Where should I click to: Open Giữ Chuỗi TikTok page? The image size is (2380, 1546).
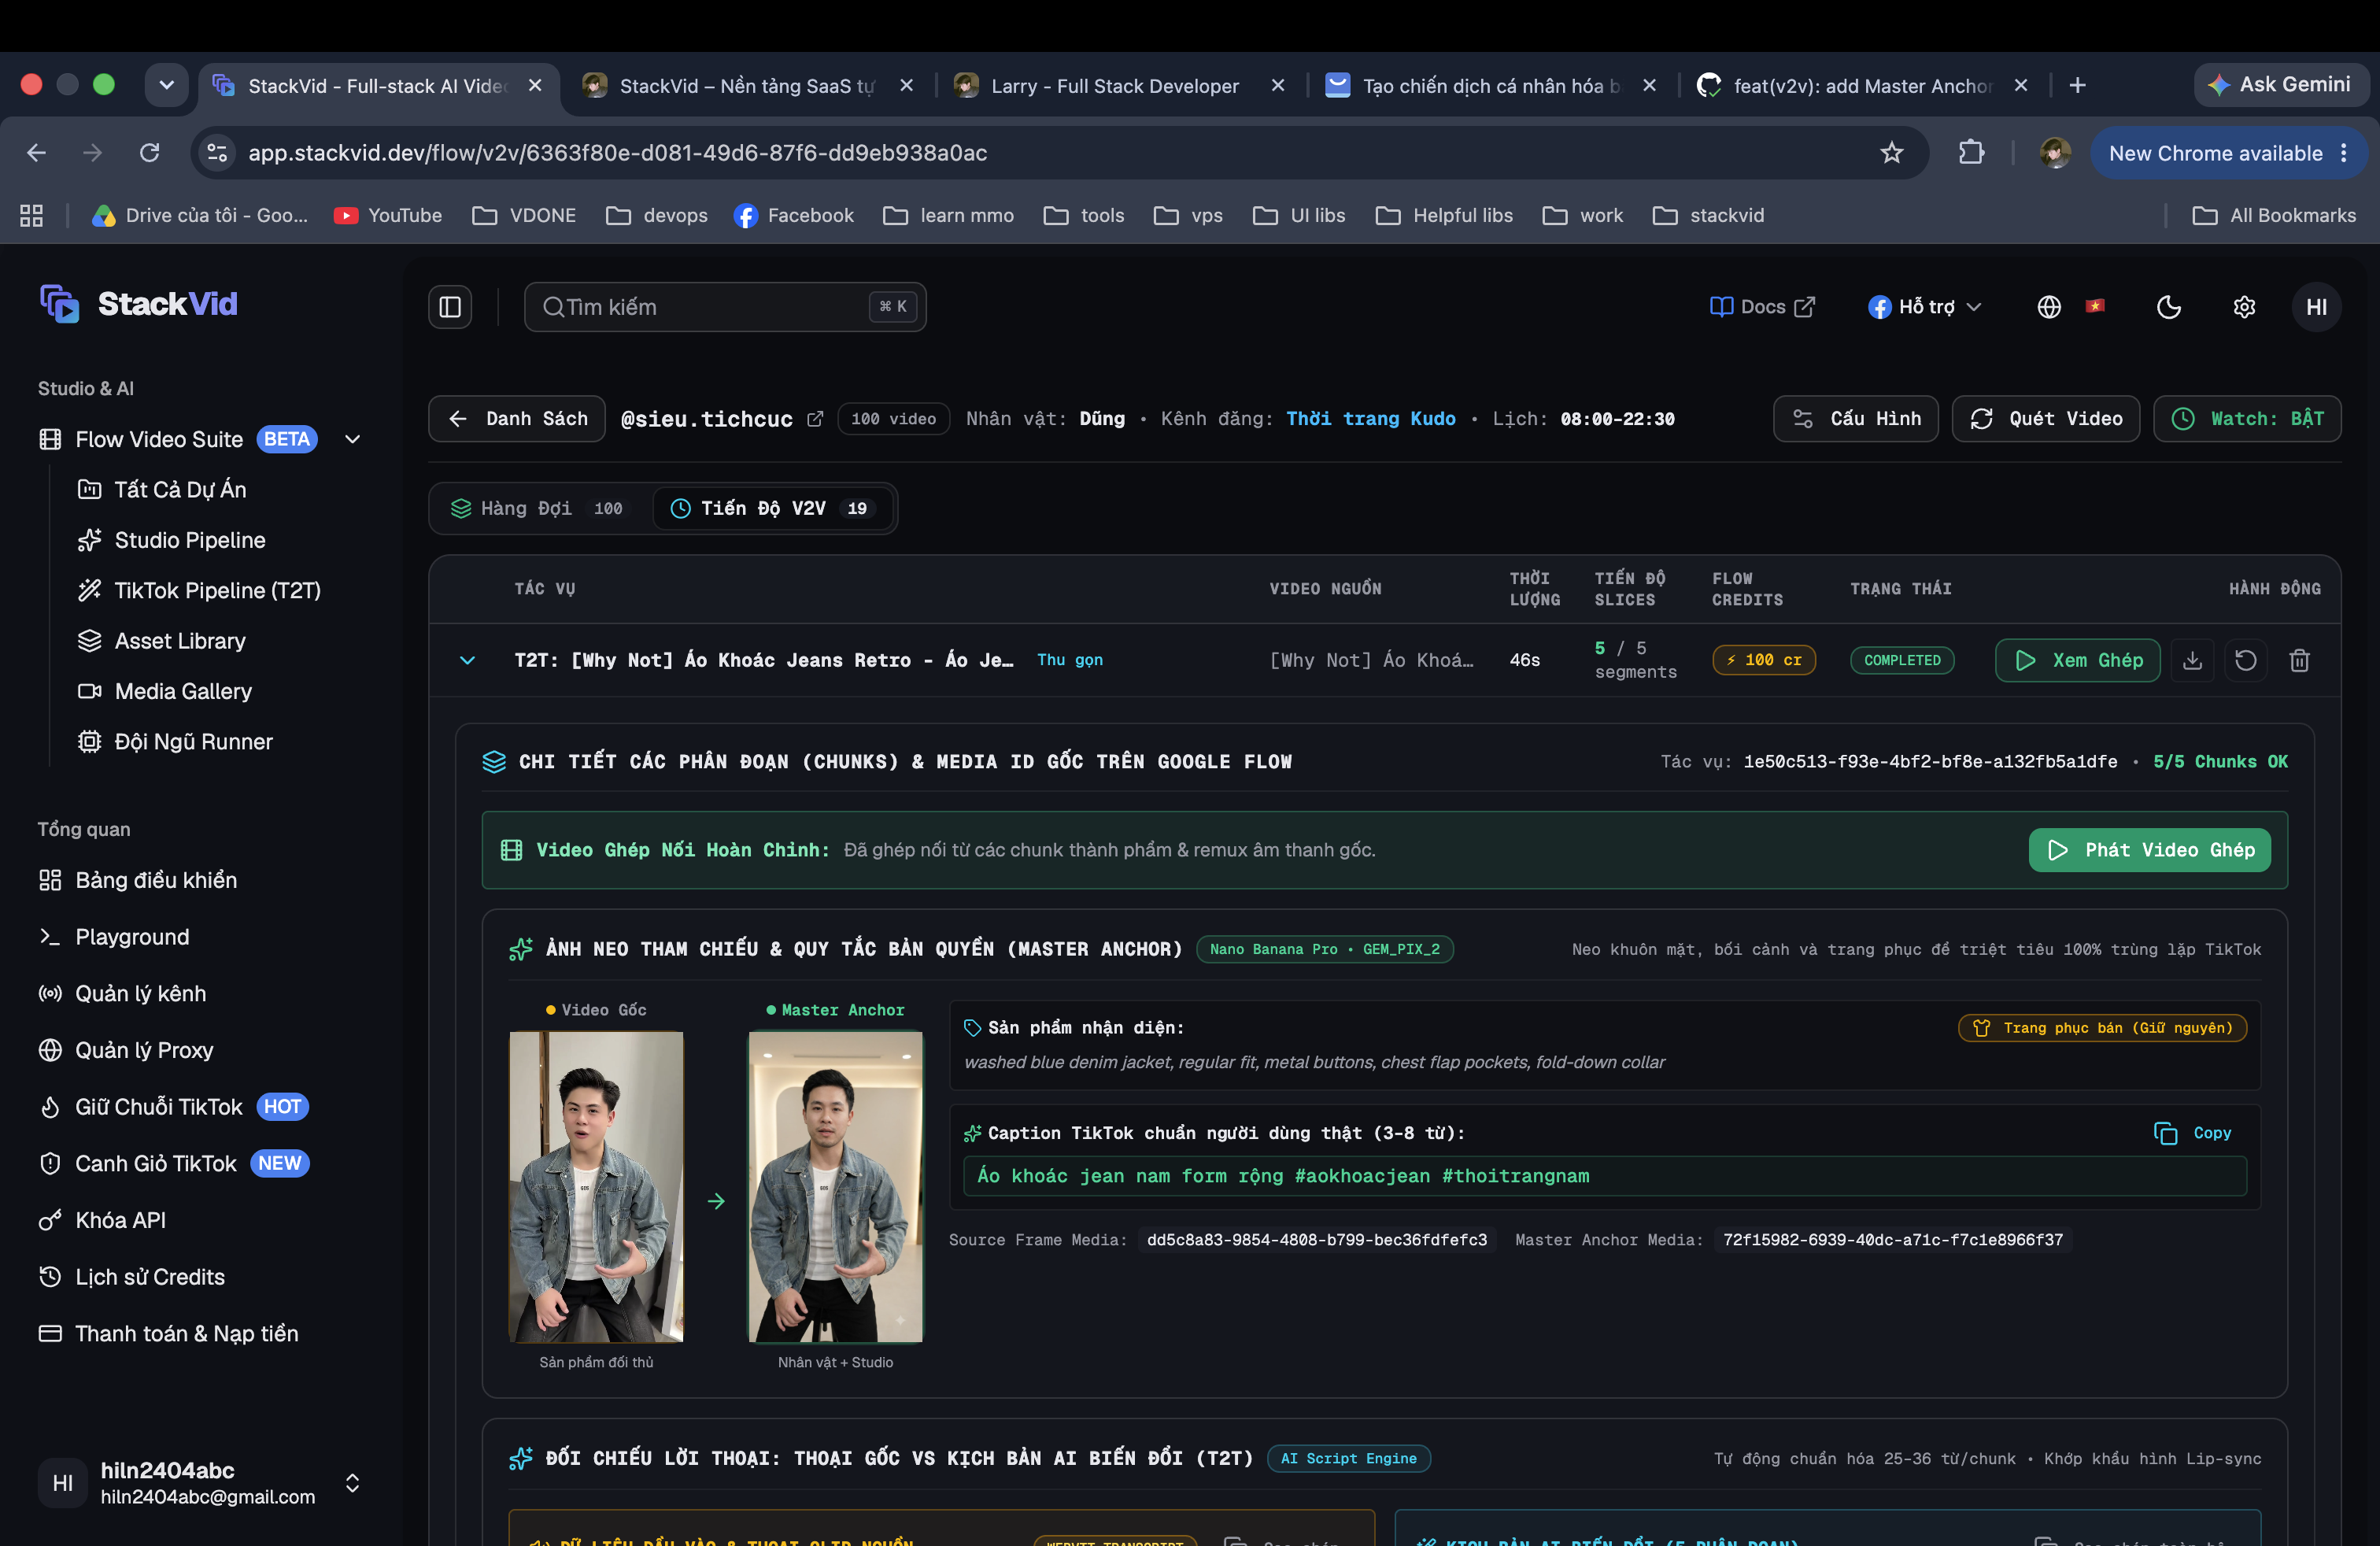pos(158,1107)
